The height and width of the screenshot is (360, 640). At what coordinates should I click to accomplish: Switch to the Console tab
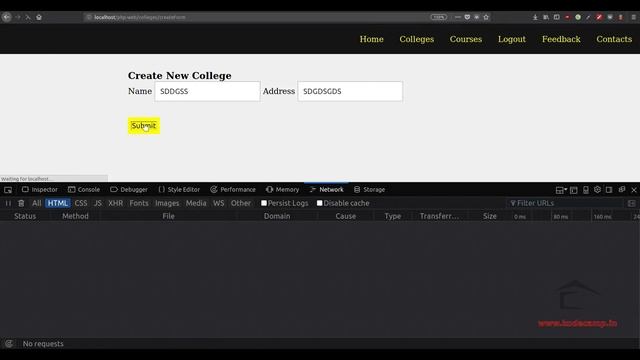(x=84, y=189)
